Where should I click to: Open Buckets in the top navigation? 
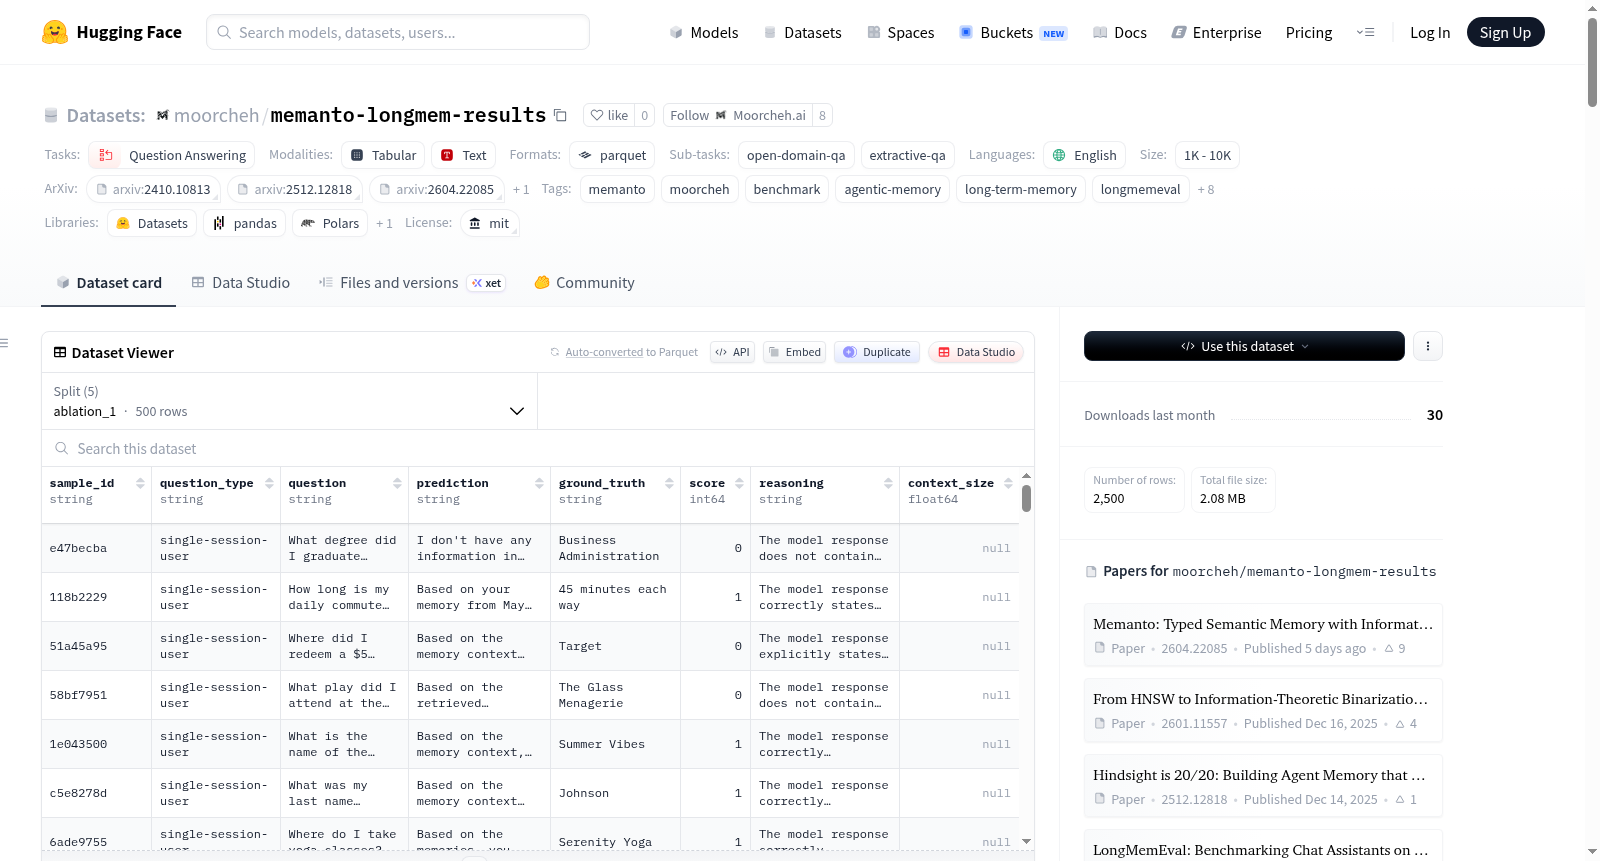coord(1012,32)
